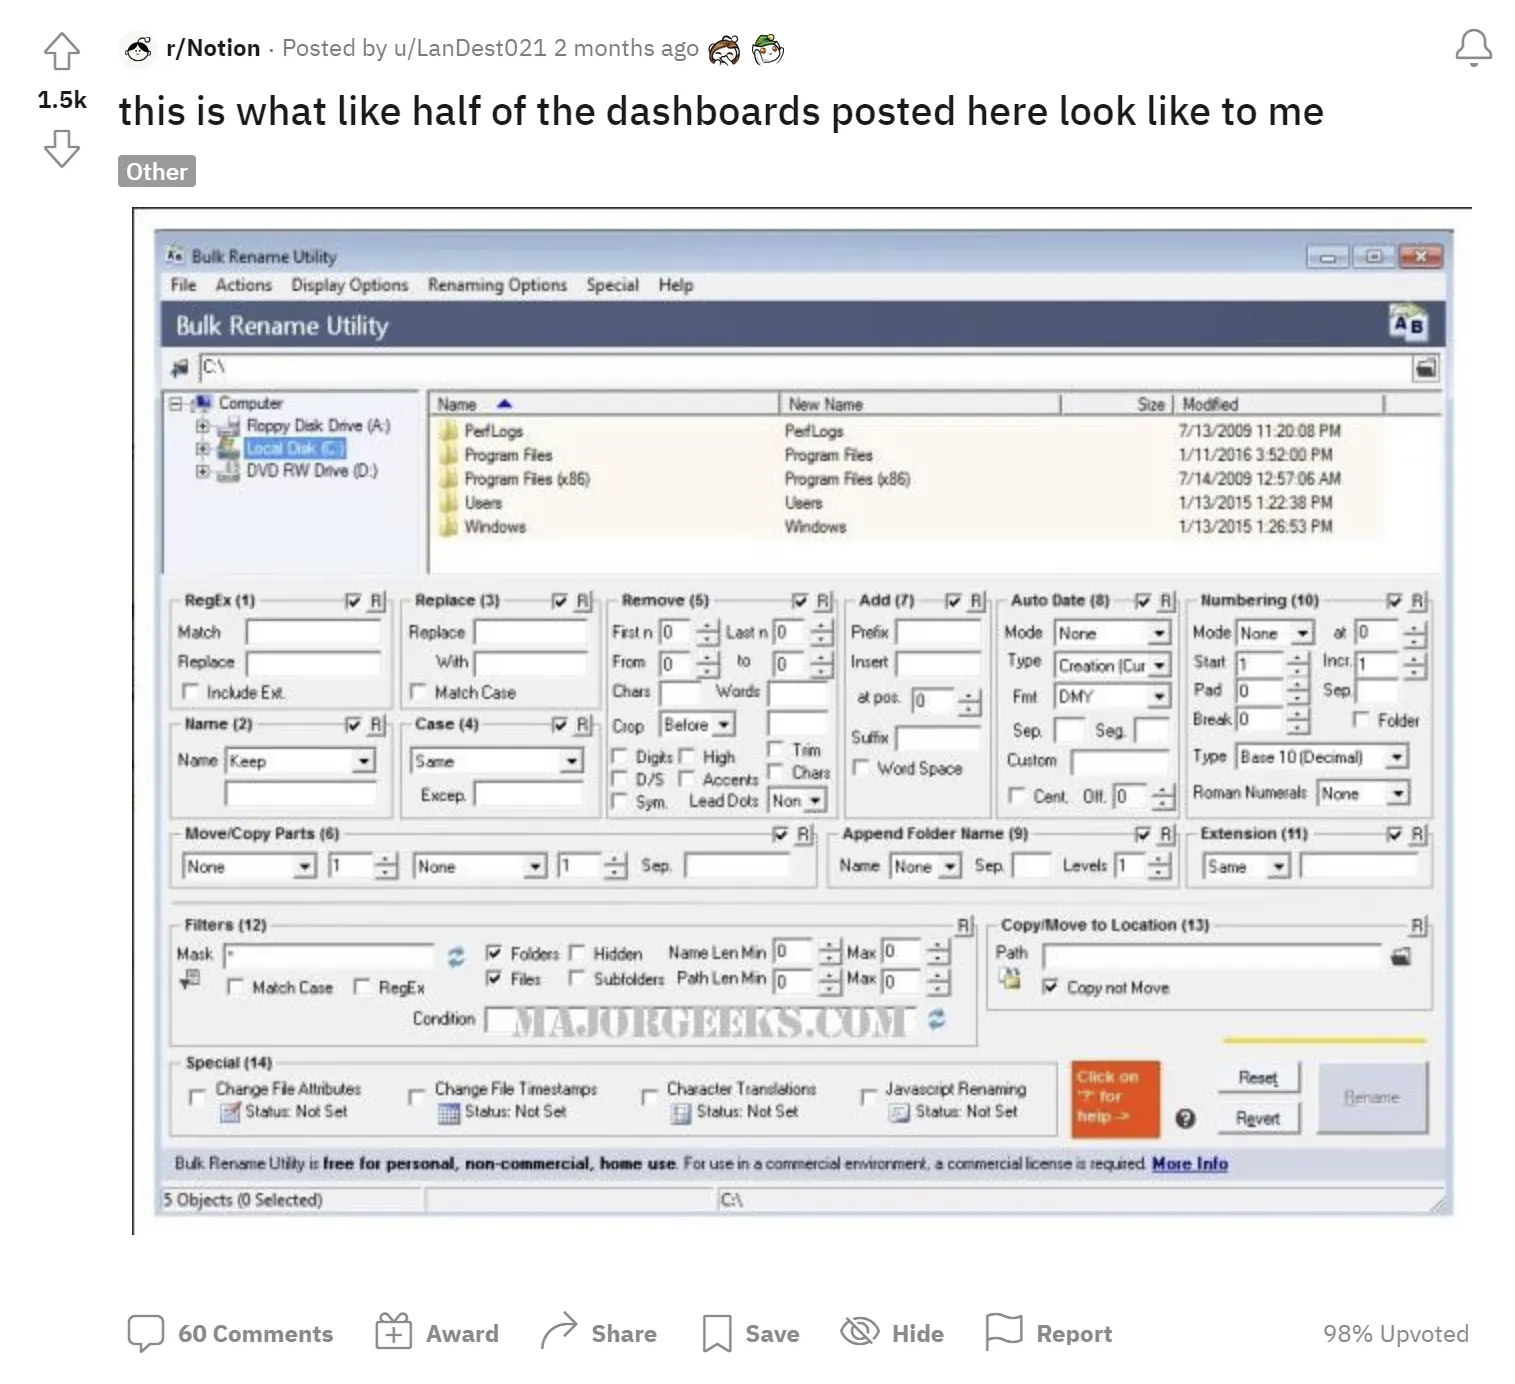
Task: Open the Case (4) Same dropdown
Action: click(x=497, y=761)
